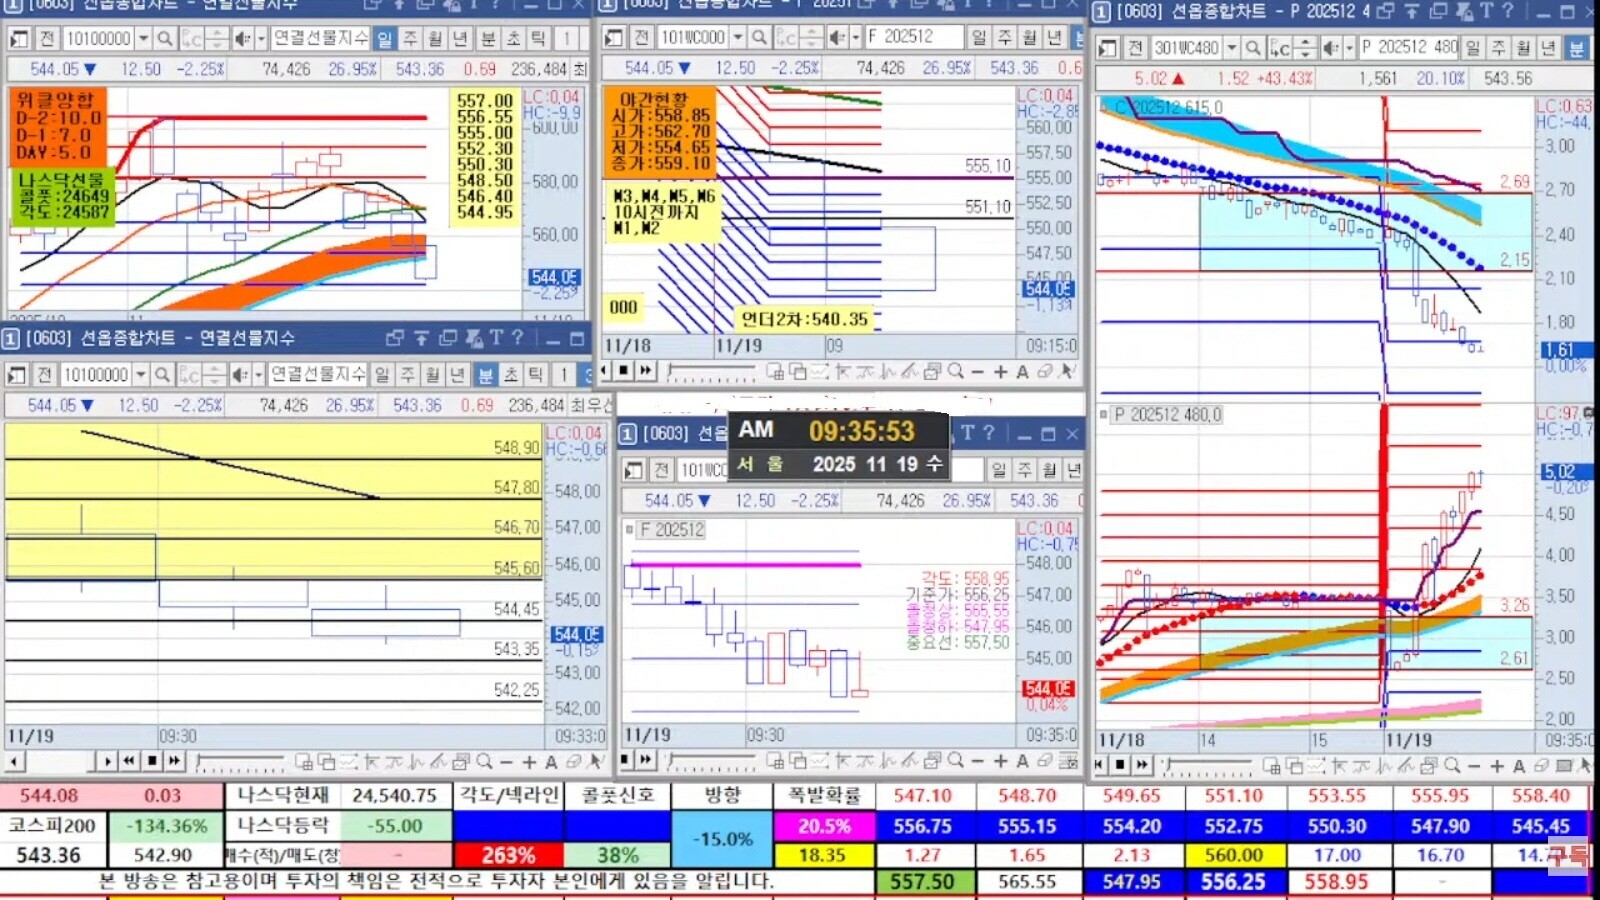Click the 전 button in the lower 연결선물지수 window
1600x900 pixels.
(44, 375)
